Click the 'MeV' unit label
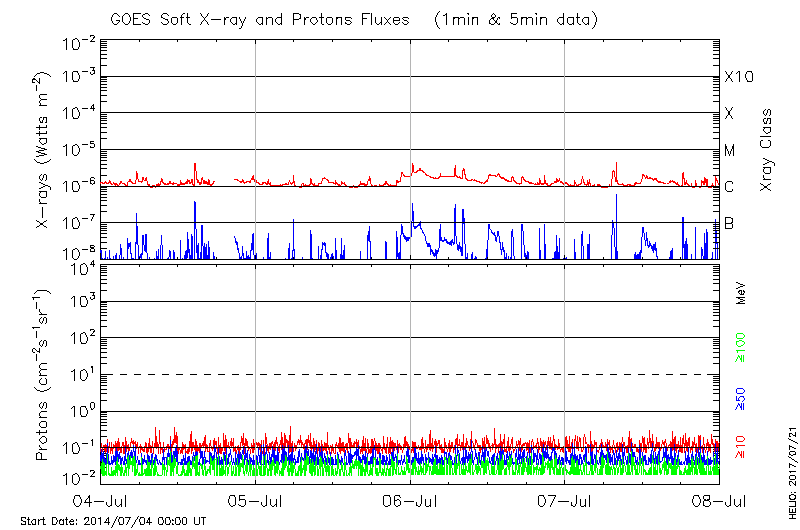 pos(742,293)
